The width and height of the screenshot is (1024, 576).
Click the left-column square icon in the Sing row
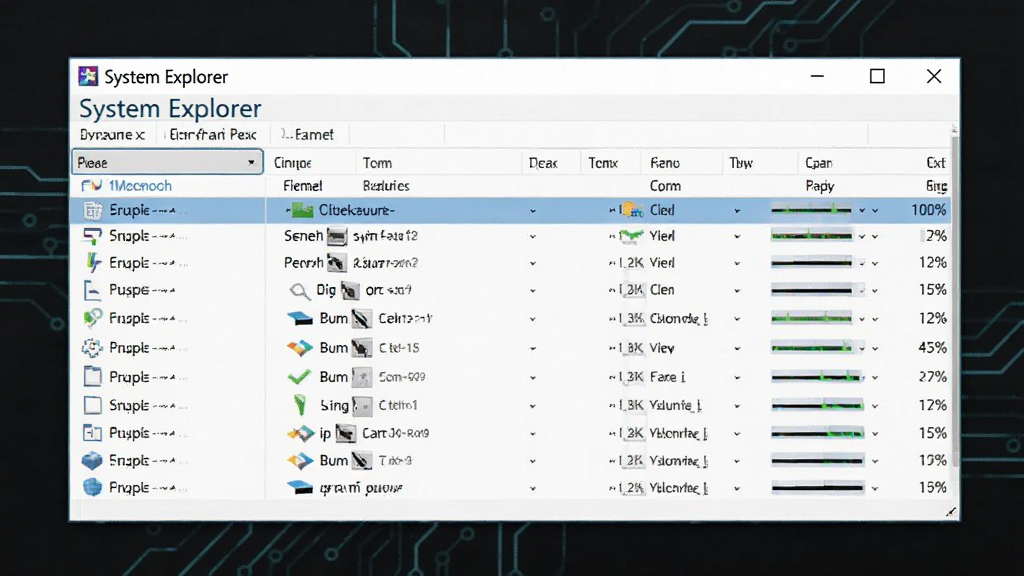coord(93,405)
